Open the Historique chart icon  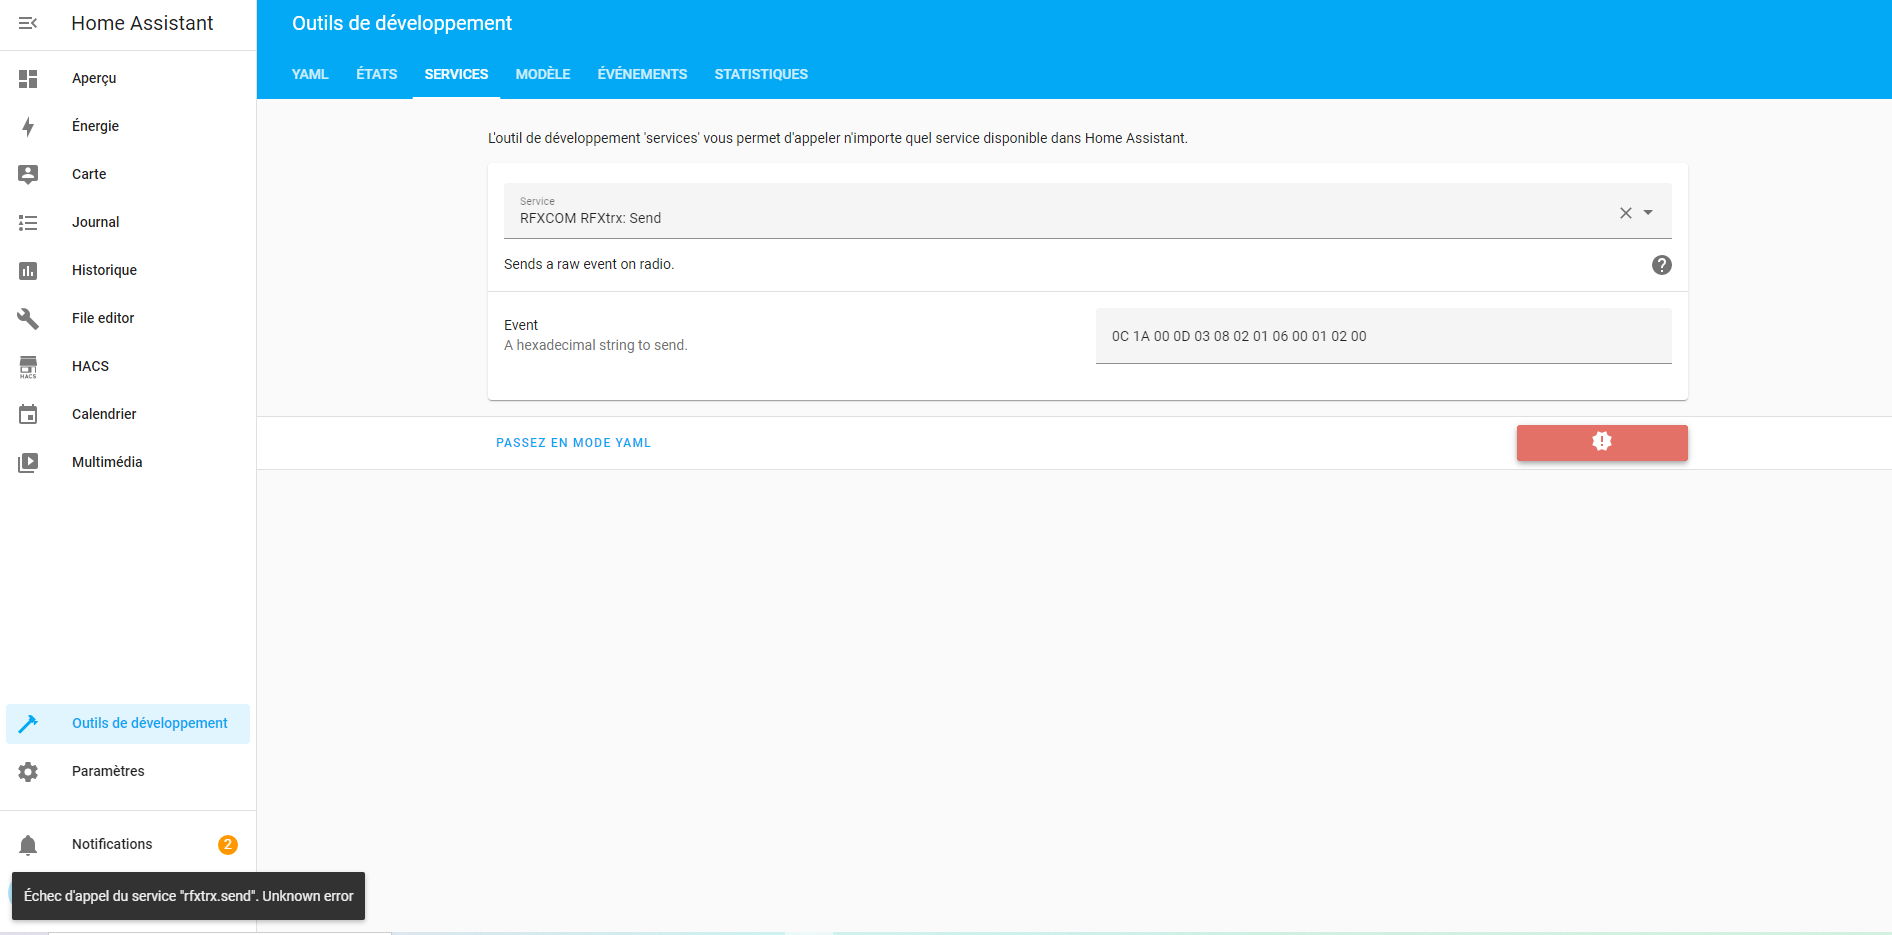[28, 270]
